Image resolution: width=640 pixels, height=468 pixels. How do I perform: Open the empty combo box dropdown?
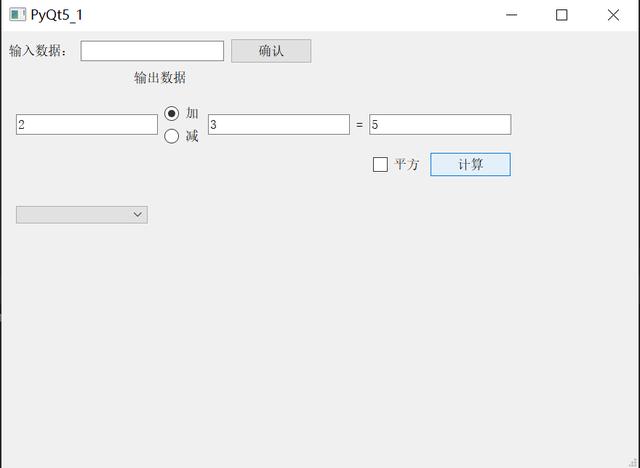(x=82, y=215)
